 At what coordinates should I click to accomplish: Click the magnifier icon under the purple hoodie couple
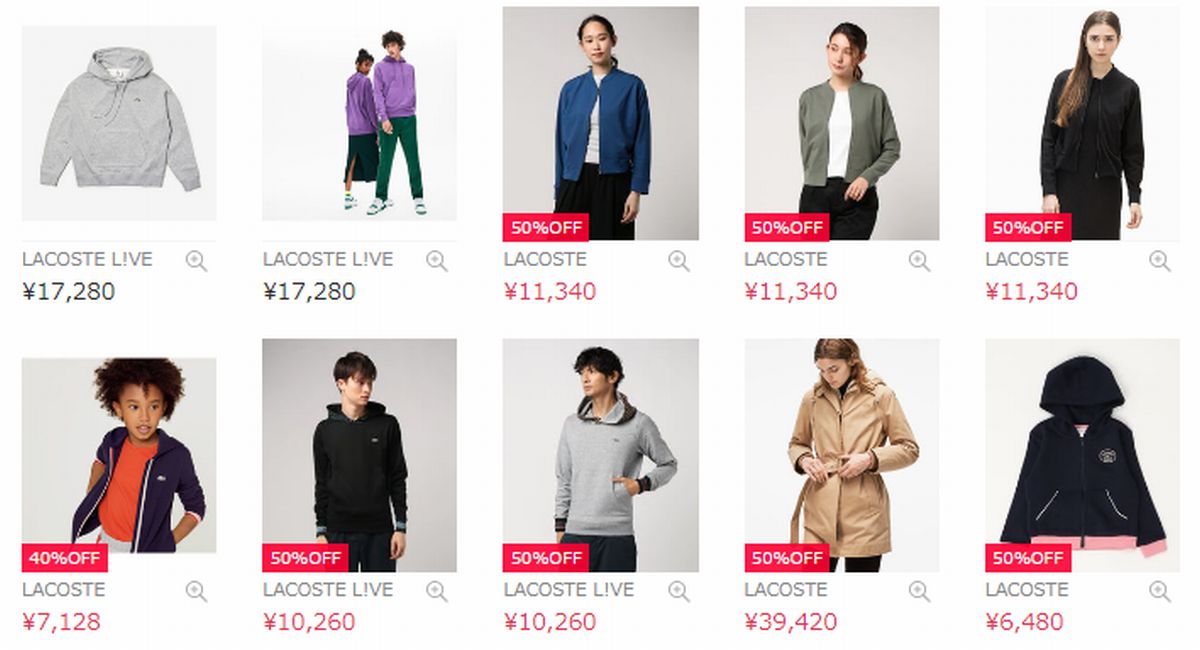pos(437,261)
